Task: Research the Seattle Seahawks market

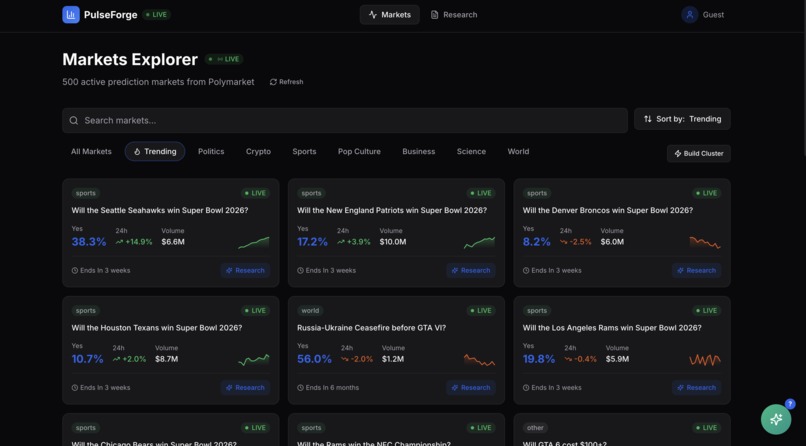Action: (245, 270)
